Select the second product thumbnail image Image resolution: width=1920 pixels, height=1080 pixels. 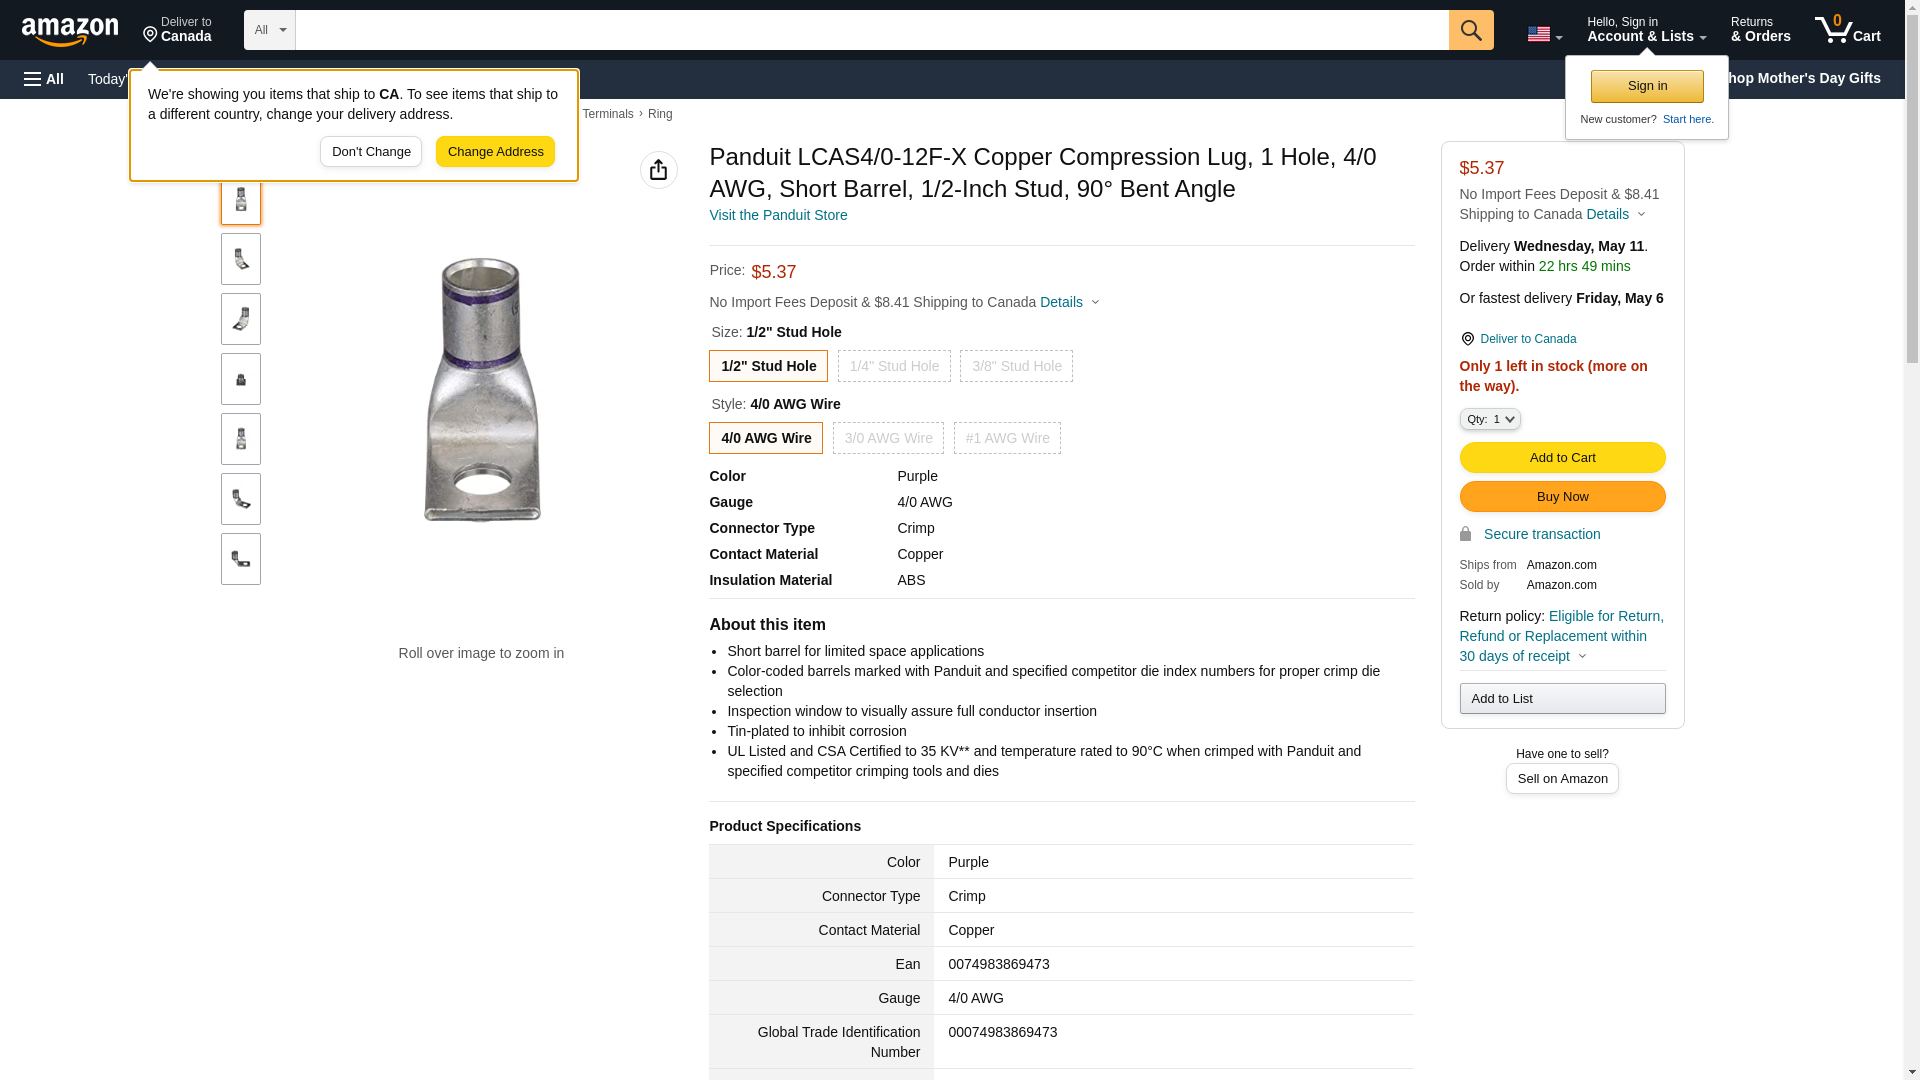coord(241,259)
